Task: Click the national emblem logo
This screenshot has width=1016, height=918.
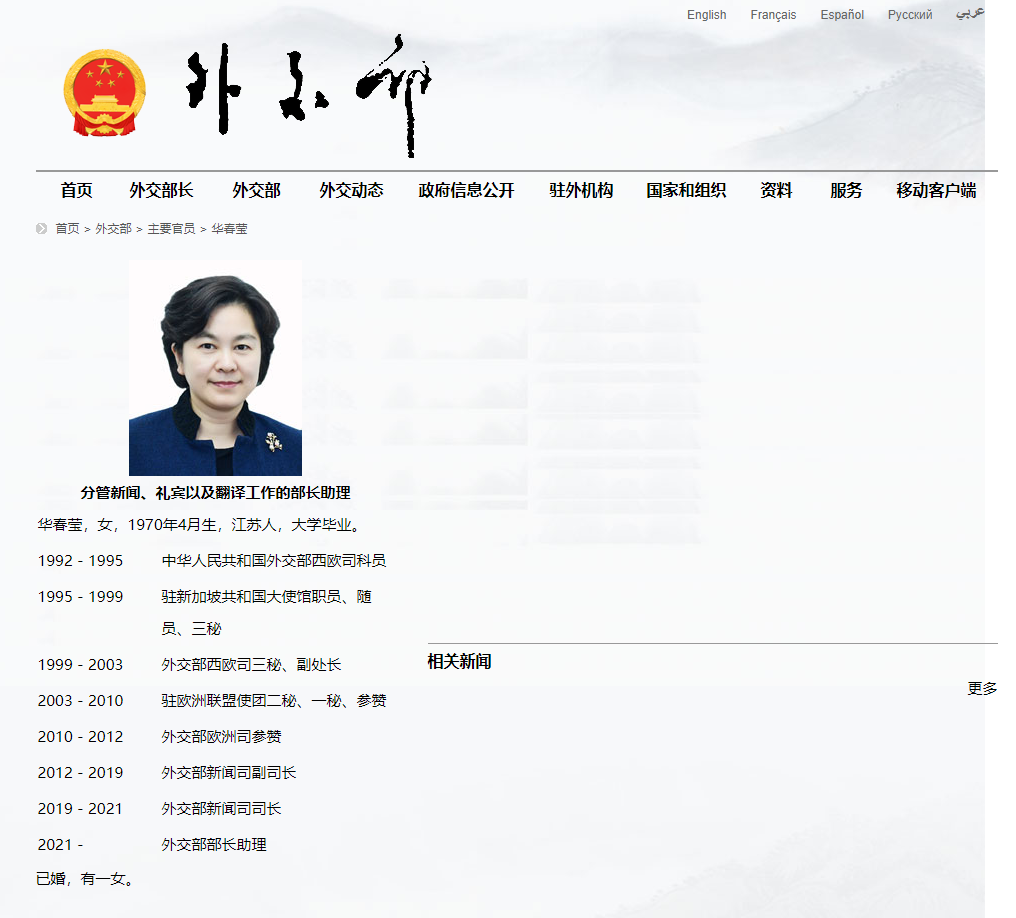Action: pyautogui.click(x=104, y=93)
